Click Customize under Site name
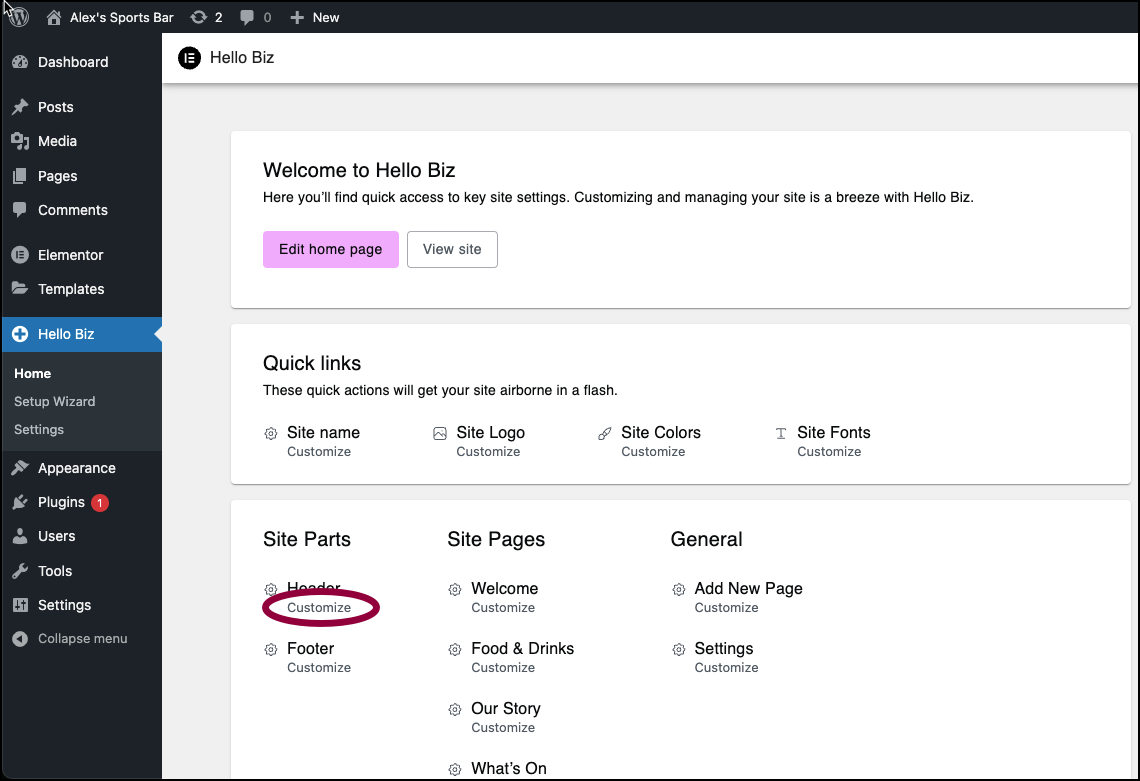Image resolution: width=1140 pixels, height=781 pixels. pos(319,452)
